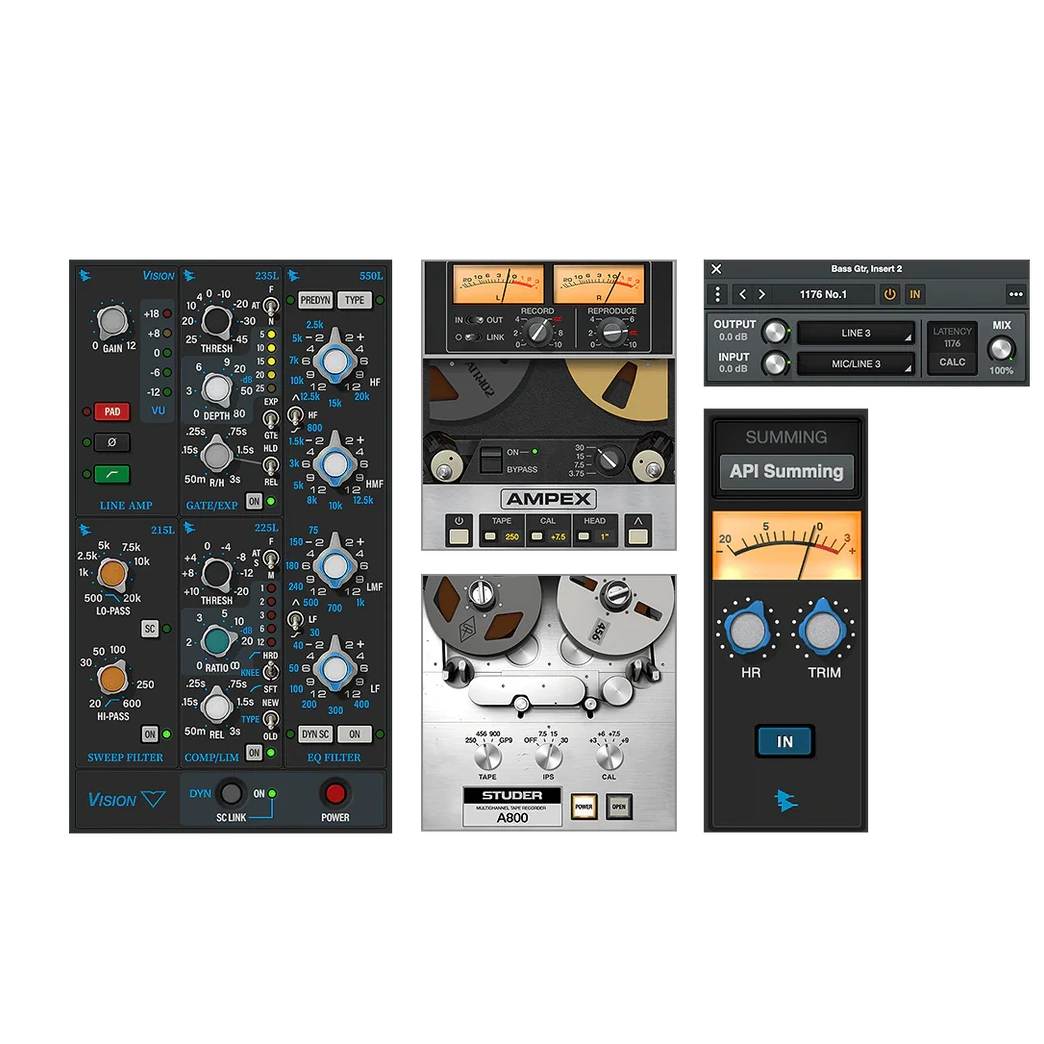Click the Studer CAL knob

[609, 757]
